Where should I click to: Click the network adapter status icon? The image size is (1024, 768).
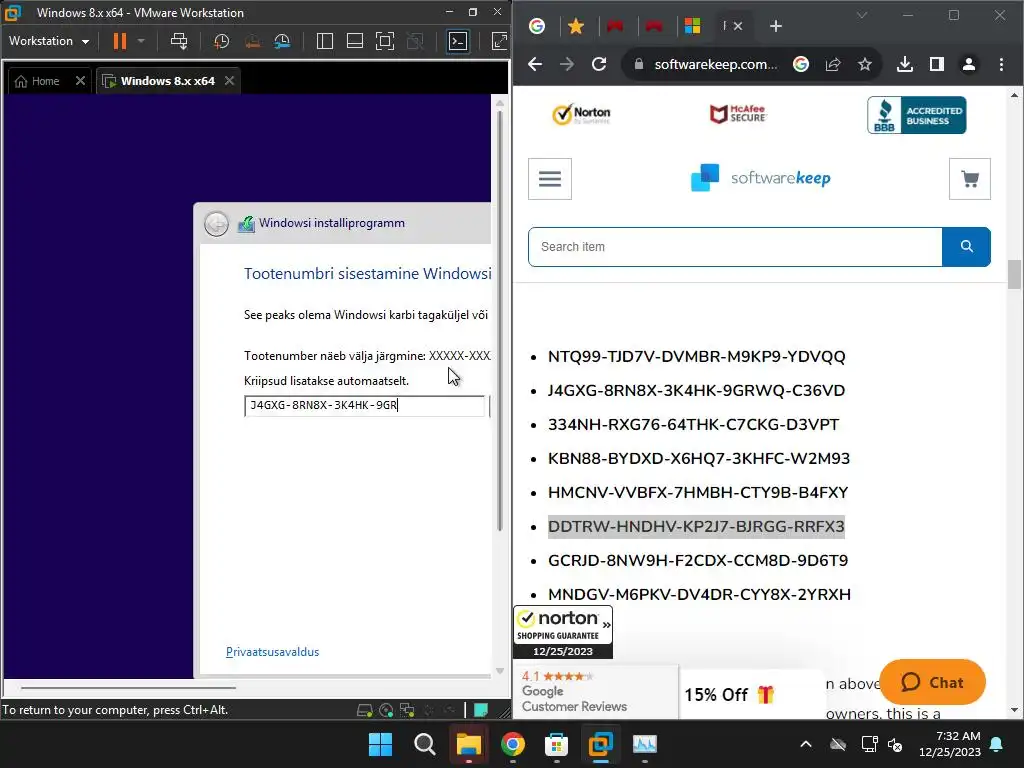click(x=407, y=710)
